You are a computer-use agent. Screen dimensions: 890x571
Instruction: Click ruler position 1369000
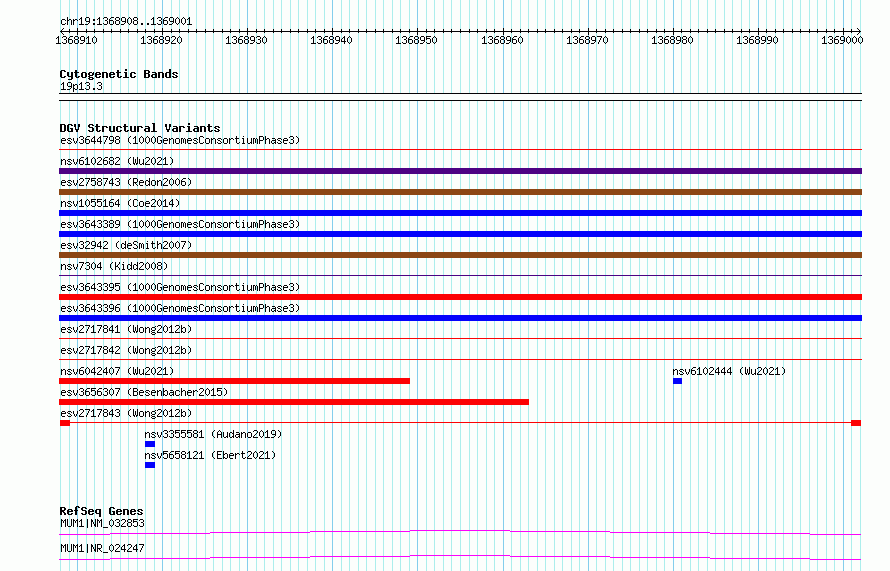click(842, 40)
